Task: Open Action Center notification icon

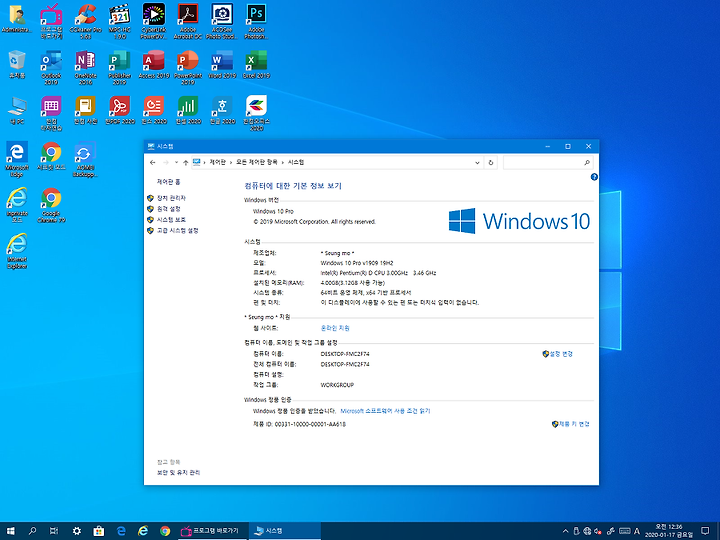Action: pos(705,531)
